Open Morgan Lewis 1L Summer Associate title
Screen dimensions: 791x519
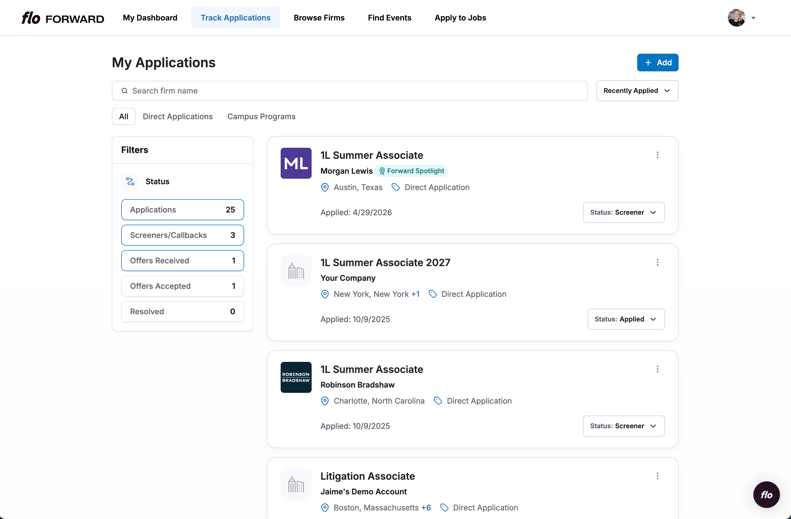[x=372, y=155]
